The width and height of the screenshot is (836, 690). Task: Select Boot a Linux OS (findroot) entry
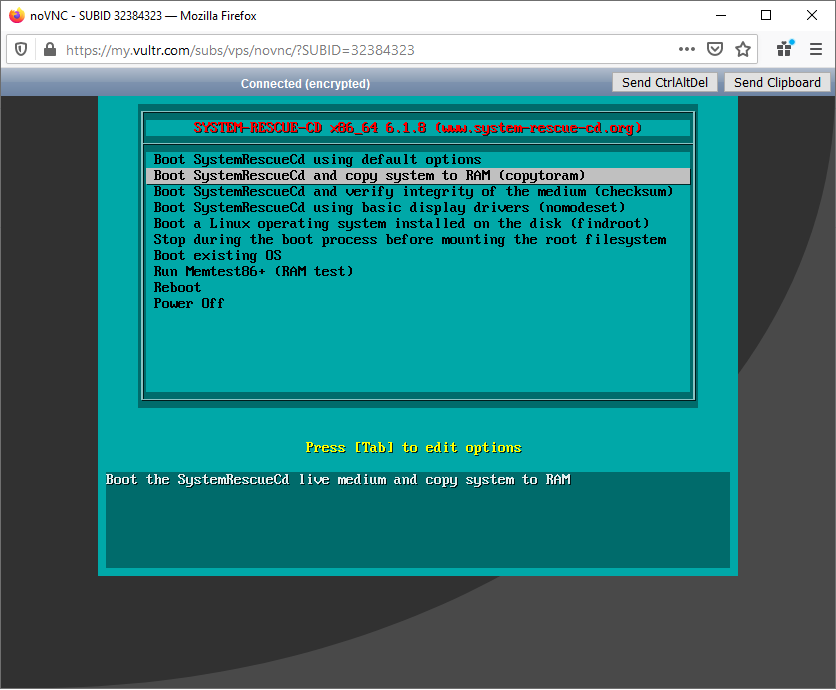419,223
